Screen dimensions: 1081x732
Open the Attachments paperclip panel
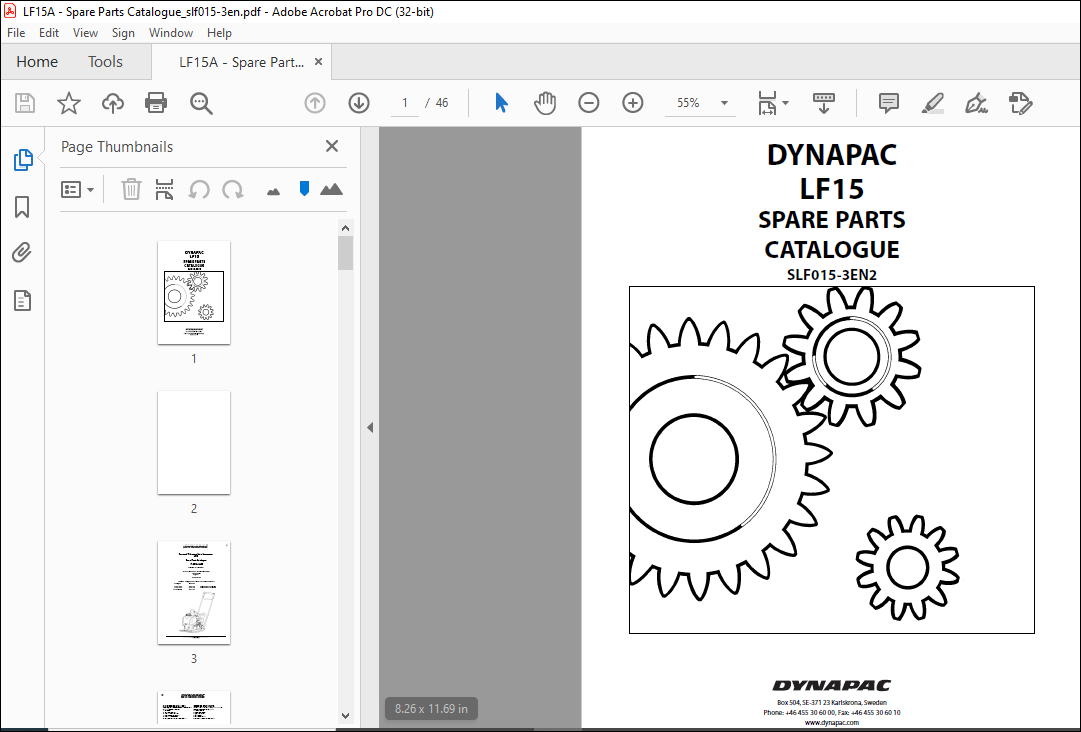click(x=22, y=253)
